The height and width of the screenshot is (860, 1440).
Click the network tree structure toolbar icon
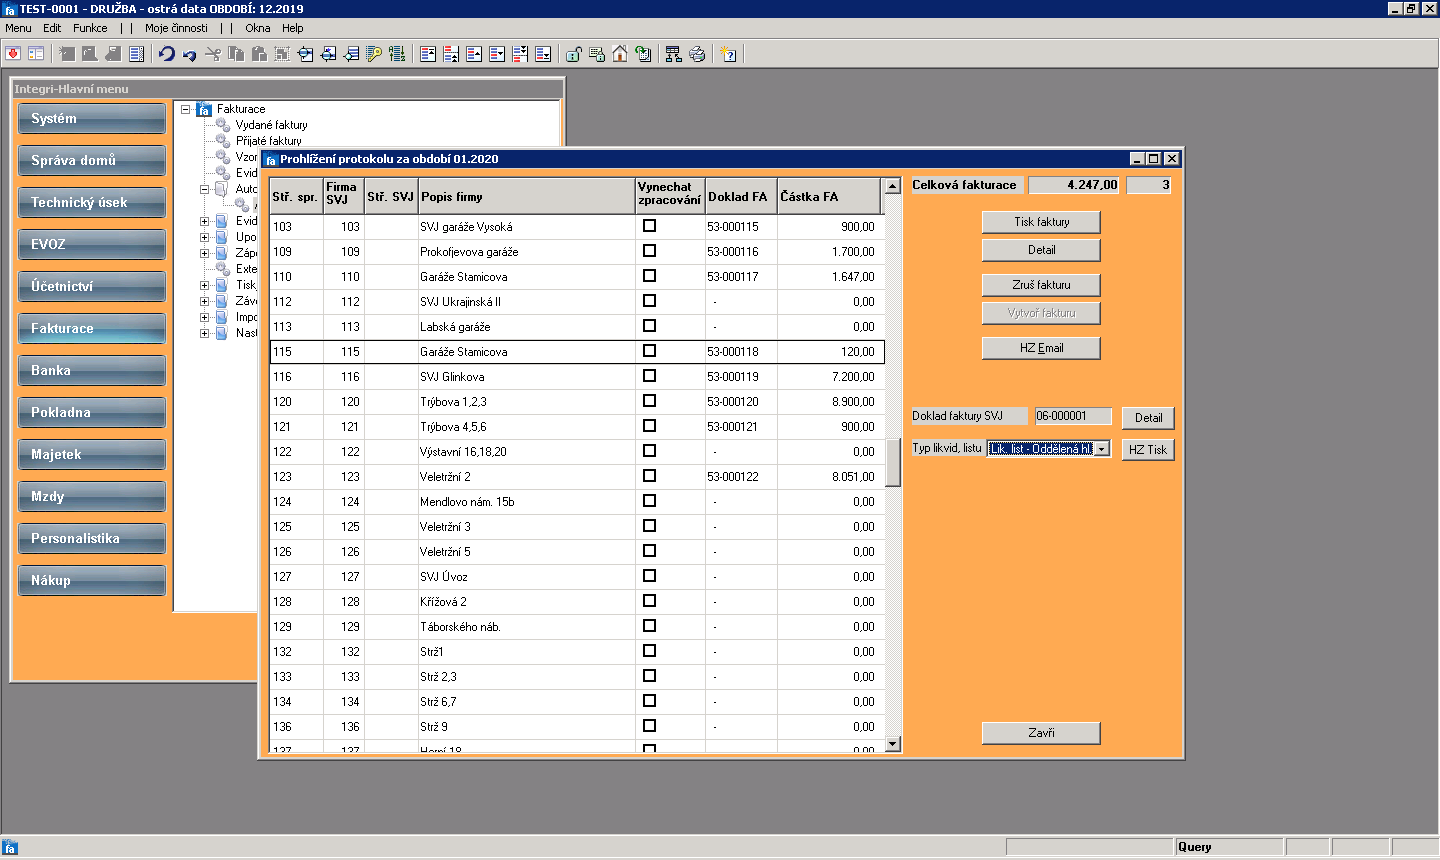(x=673, y=54)
